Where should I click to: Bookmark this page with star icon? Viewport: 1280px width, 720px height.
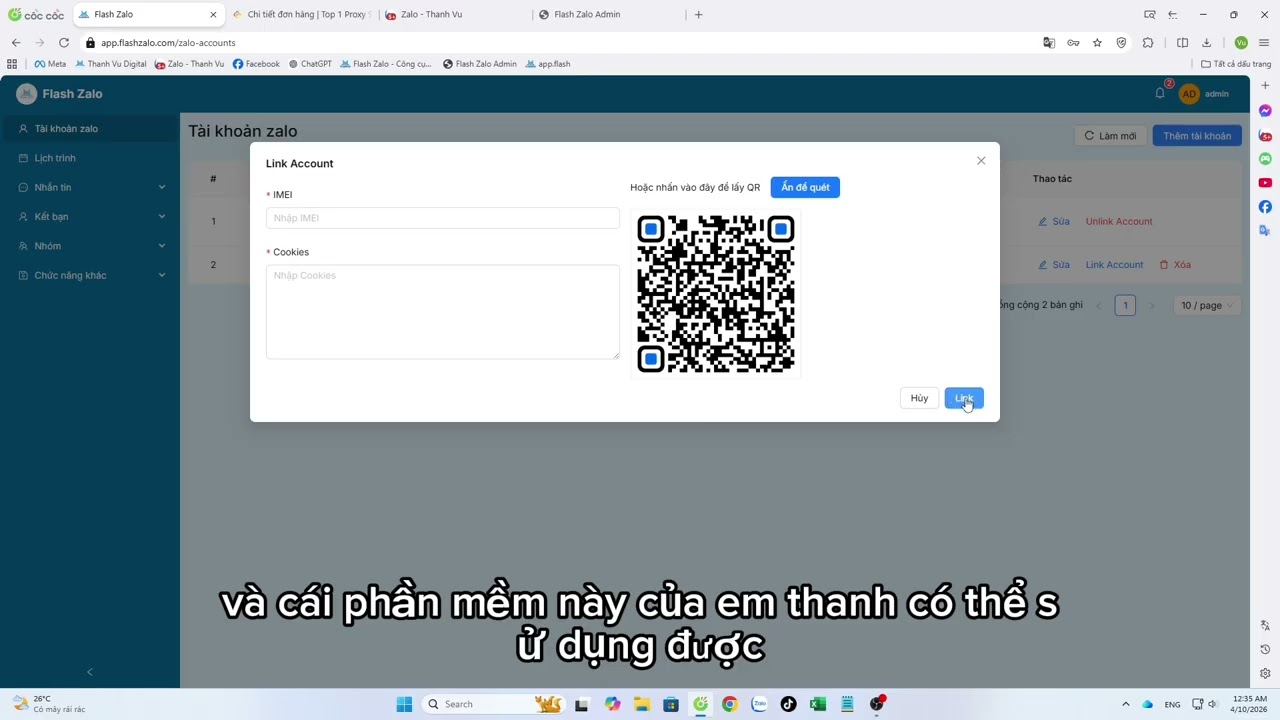pyautogui.click(x=1097, y=43)
